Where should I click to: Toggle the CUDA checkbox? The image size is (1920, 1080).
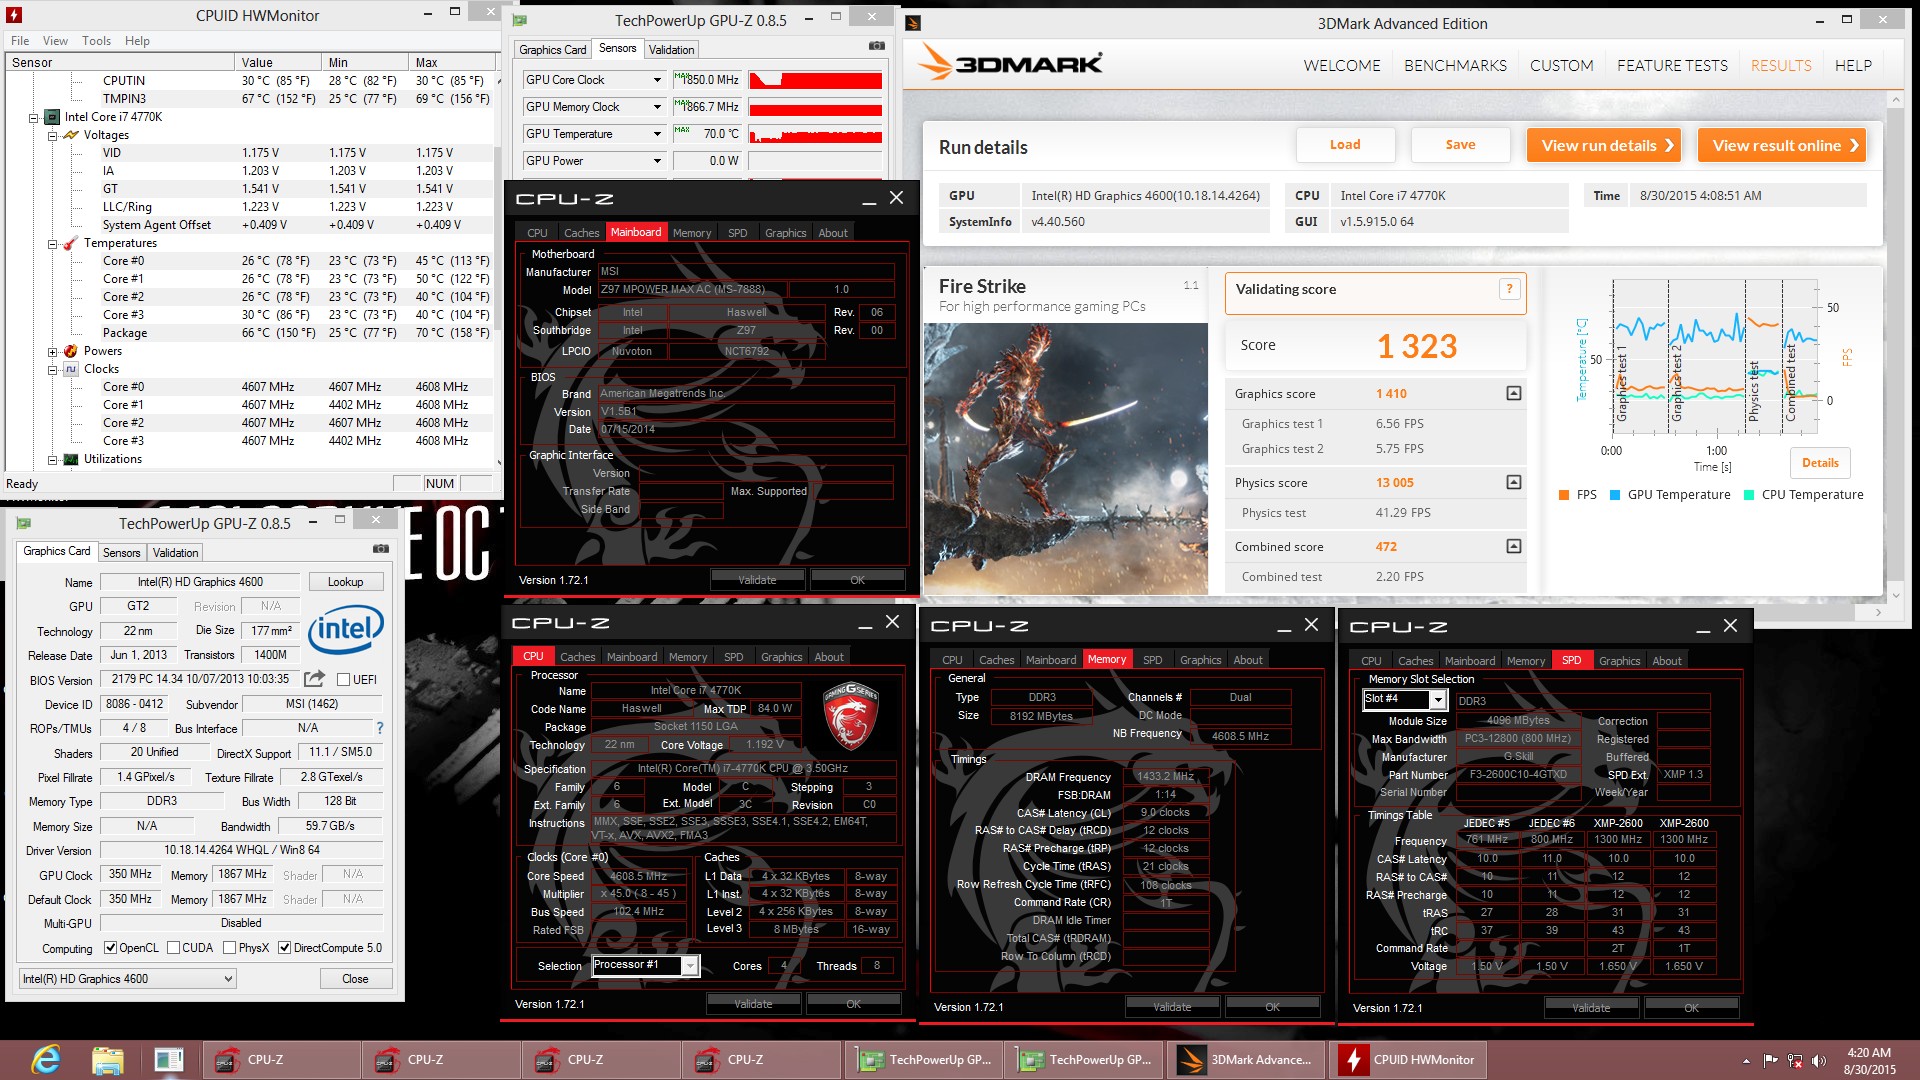click(x=173, y=948)
